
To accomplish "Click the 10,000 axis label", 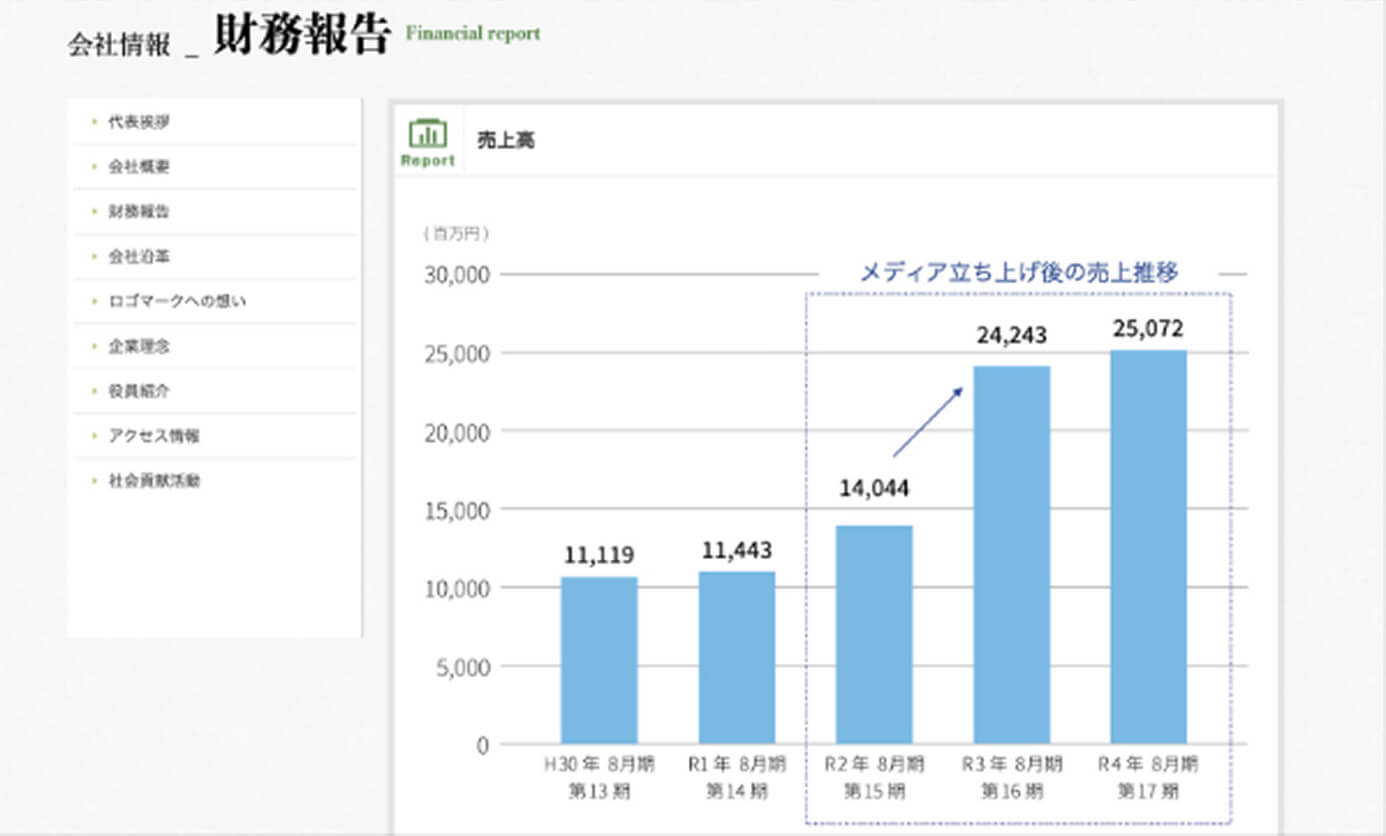I will pyautogui.click(x=455, y=588).
